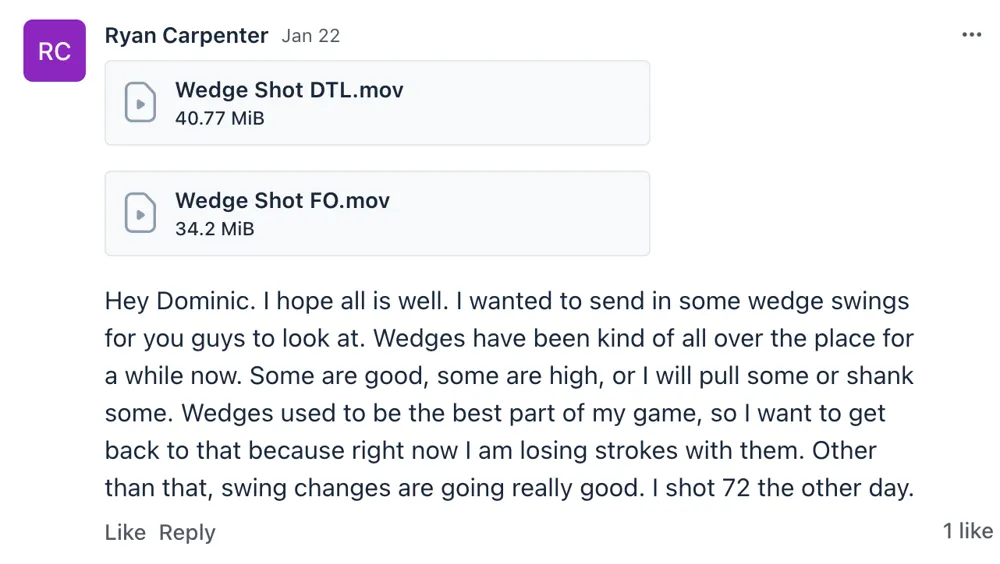Click the comment line starting 'for you guys'
The width and height of the screenshot is (1000, 564).
point(509,338)
